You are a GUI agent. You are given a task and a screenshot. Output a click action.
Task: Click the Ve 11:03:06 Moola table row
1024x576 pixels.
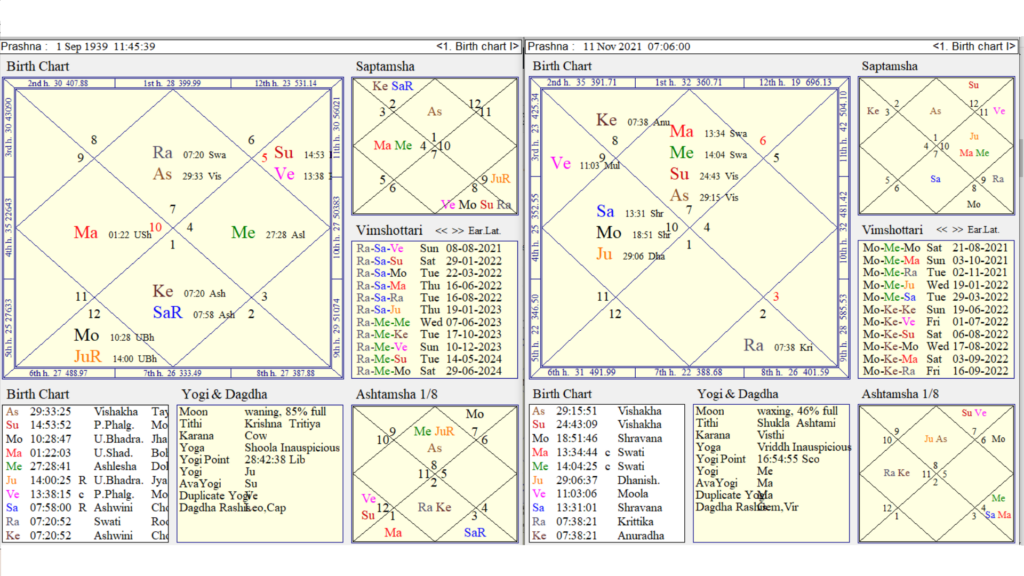pos(607,494)
